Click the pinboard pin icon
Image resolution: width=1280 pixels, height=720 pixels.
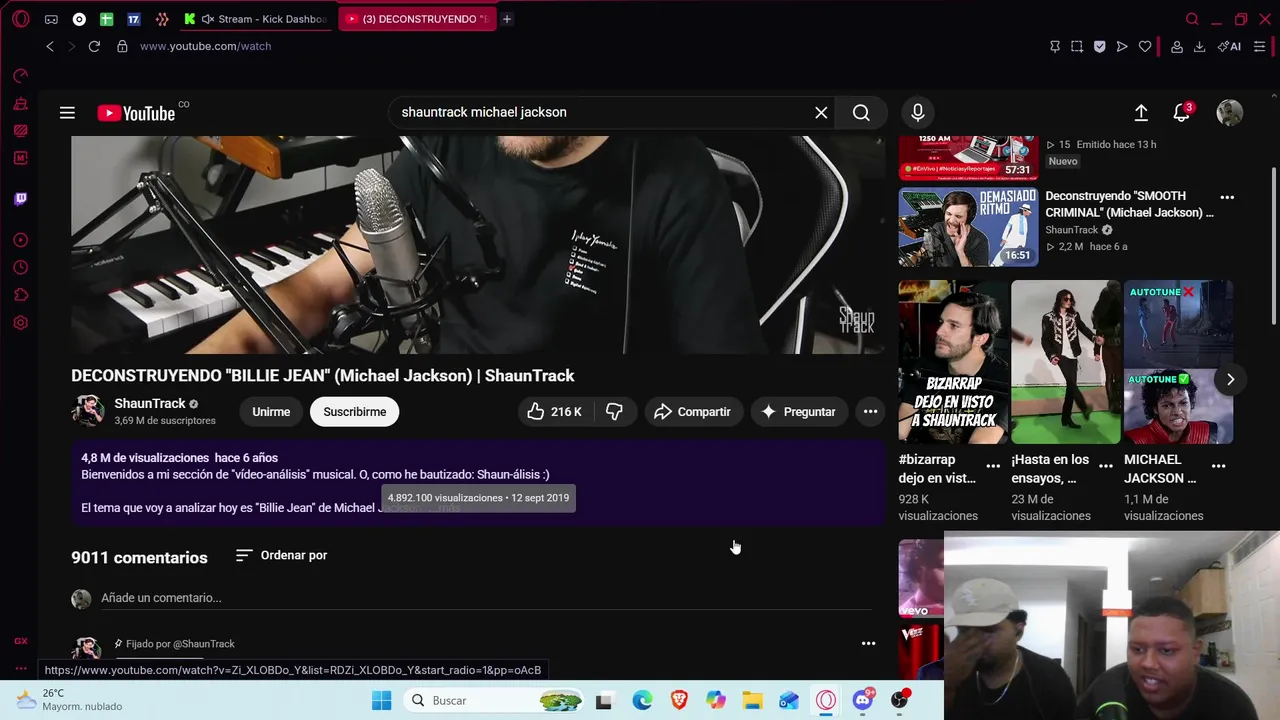coord(1054,46)
